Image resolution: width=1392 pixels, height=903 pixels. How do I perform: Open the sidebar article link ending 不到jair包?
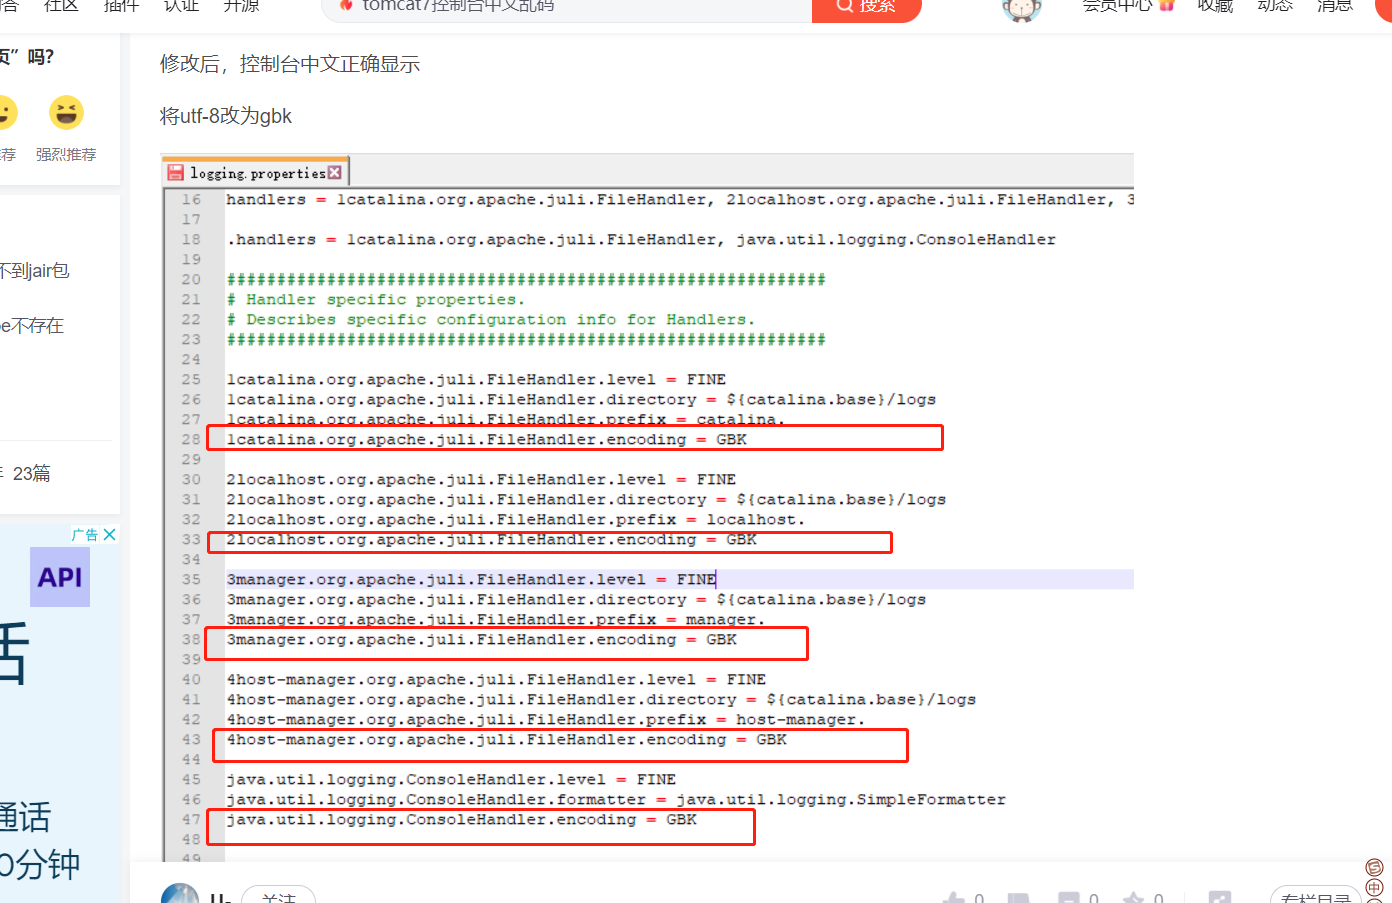pyautogui.click(x=34, y=271)
